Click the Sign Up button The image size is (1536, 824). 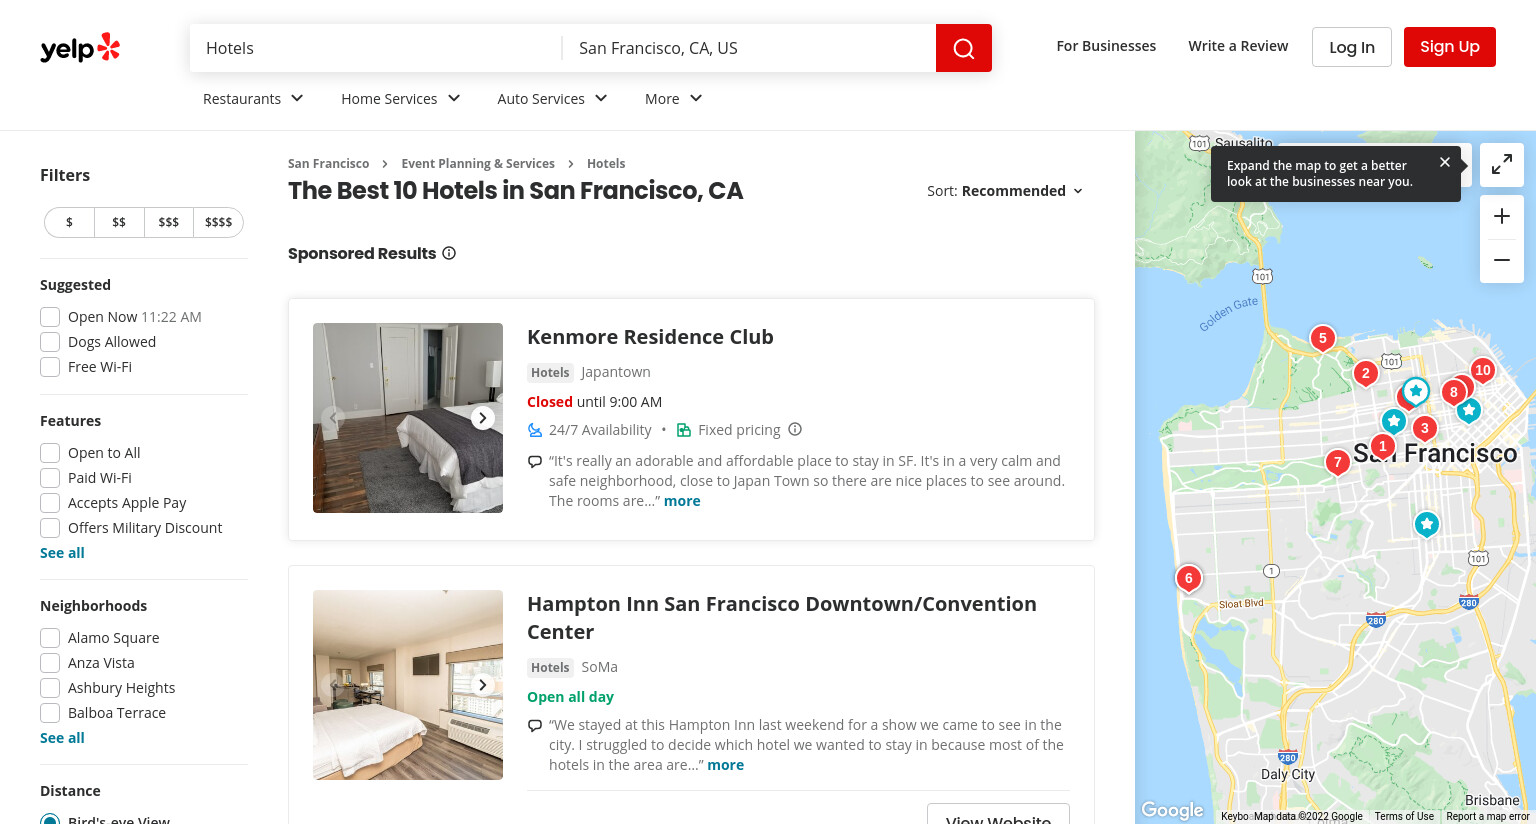tap(1449, 47)
